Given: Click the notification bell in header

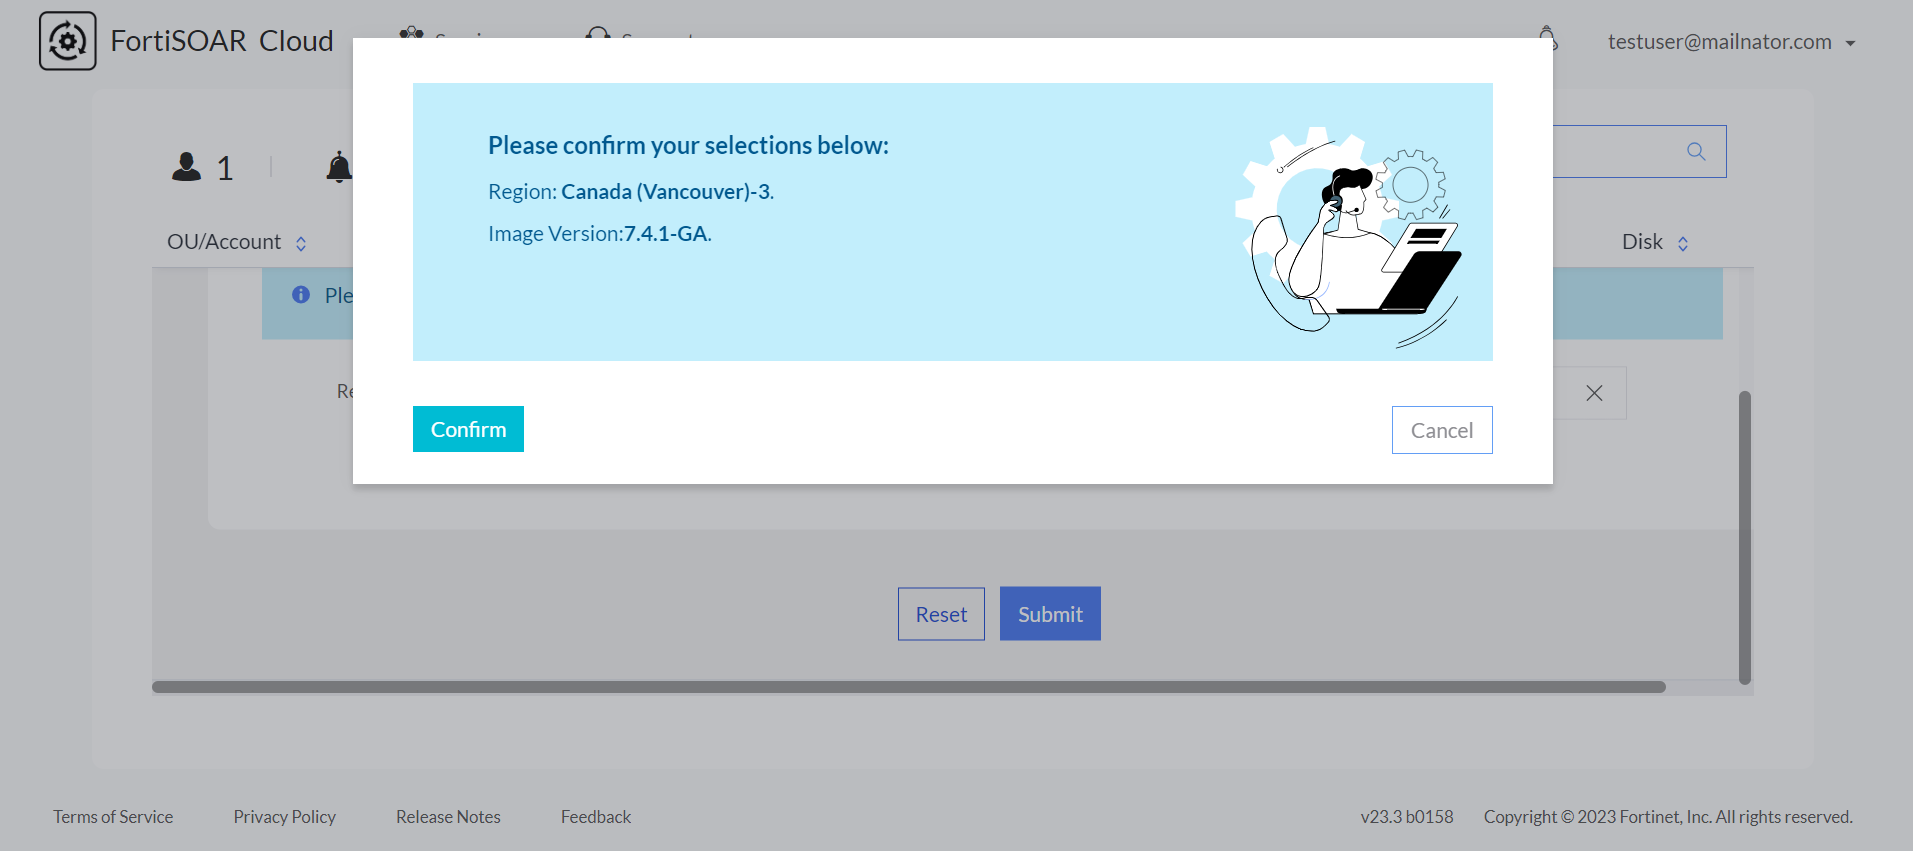Looking at the screenshot, I should (x=1548, y=39).
